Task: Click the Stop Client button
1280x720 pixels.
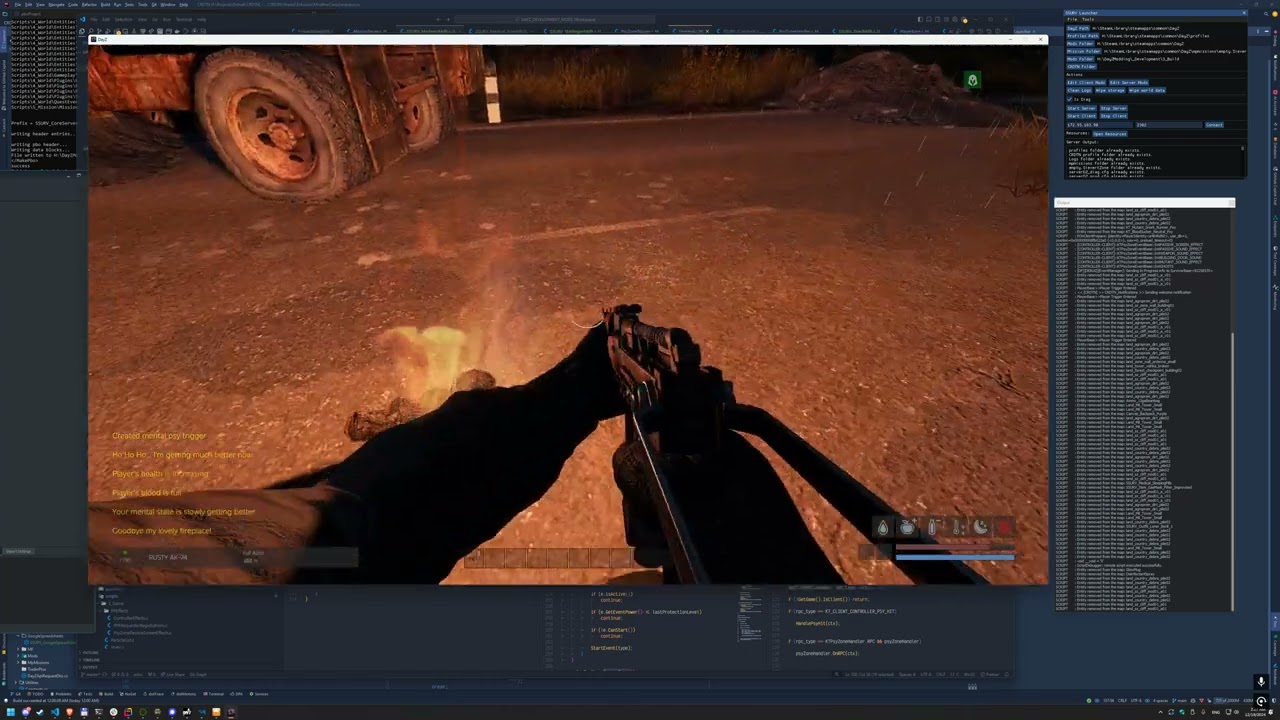Action: click(x=1114, y=116)
